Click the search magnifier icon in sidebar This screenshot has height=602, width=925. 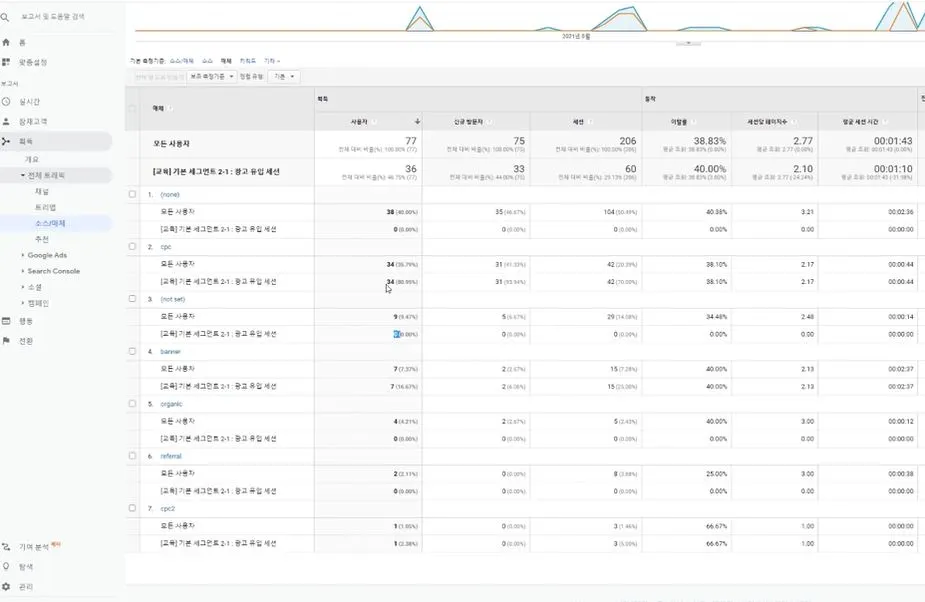point(5,17)
